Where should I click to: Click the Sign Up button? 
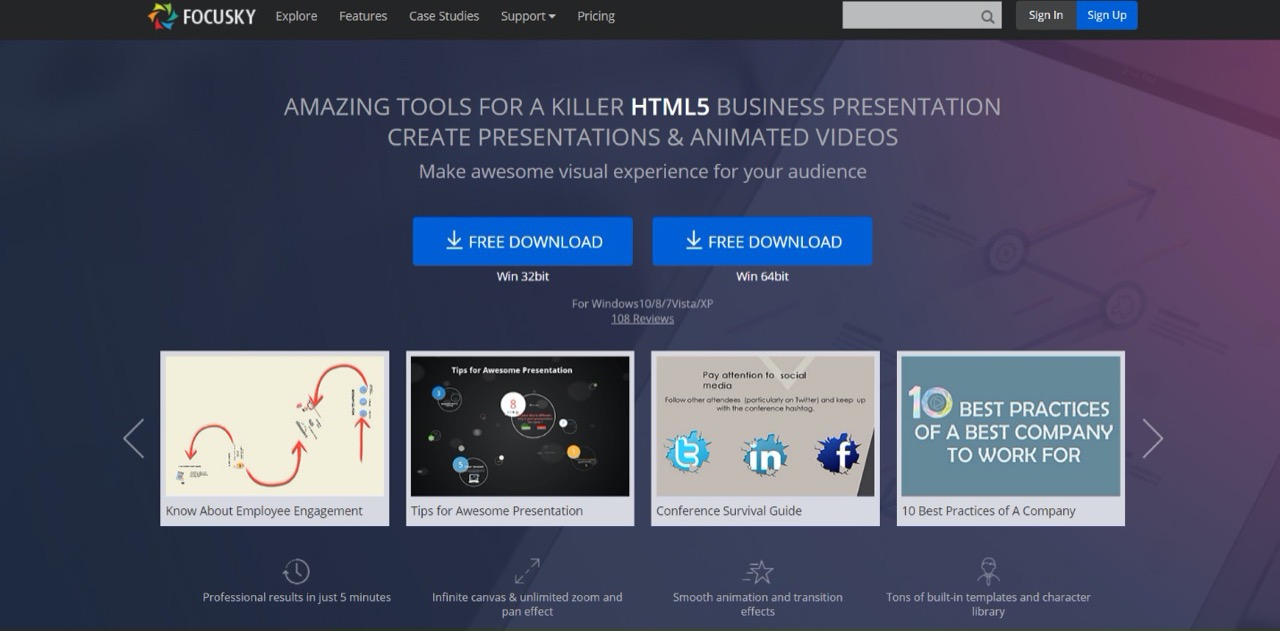(x=1107, y=15)
